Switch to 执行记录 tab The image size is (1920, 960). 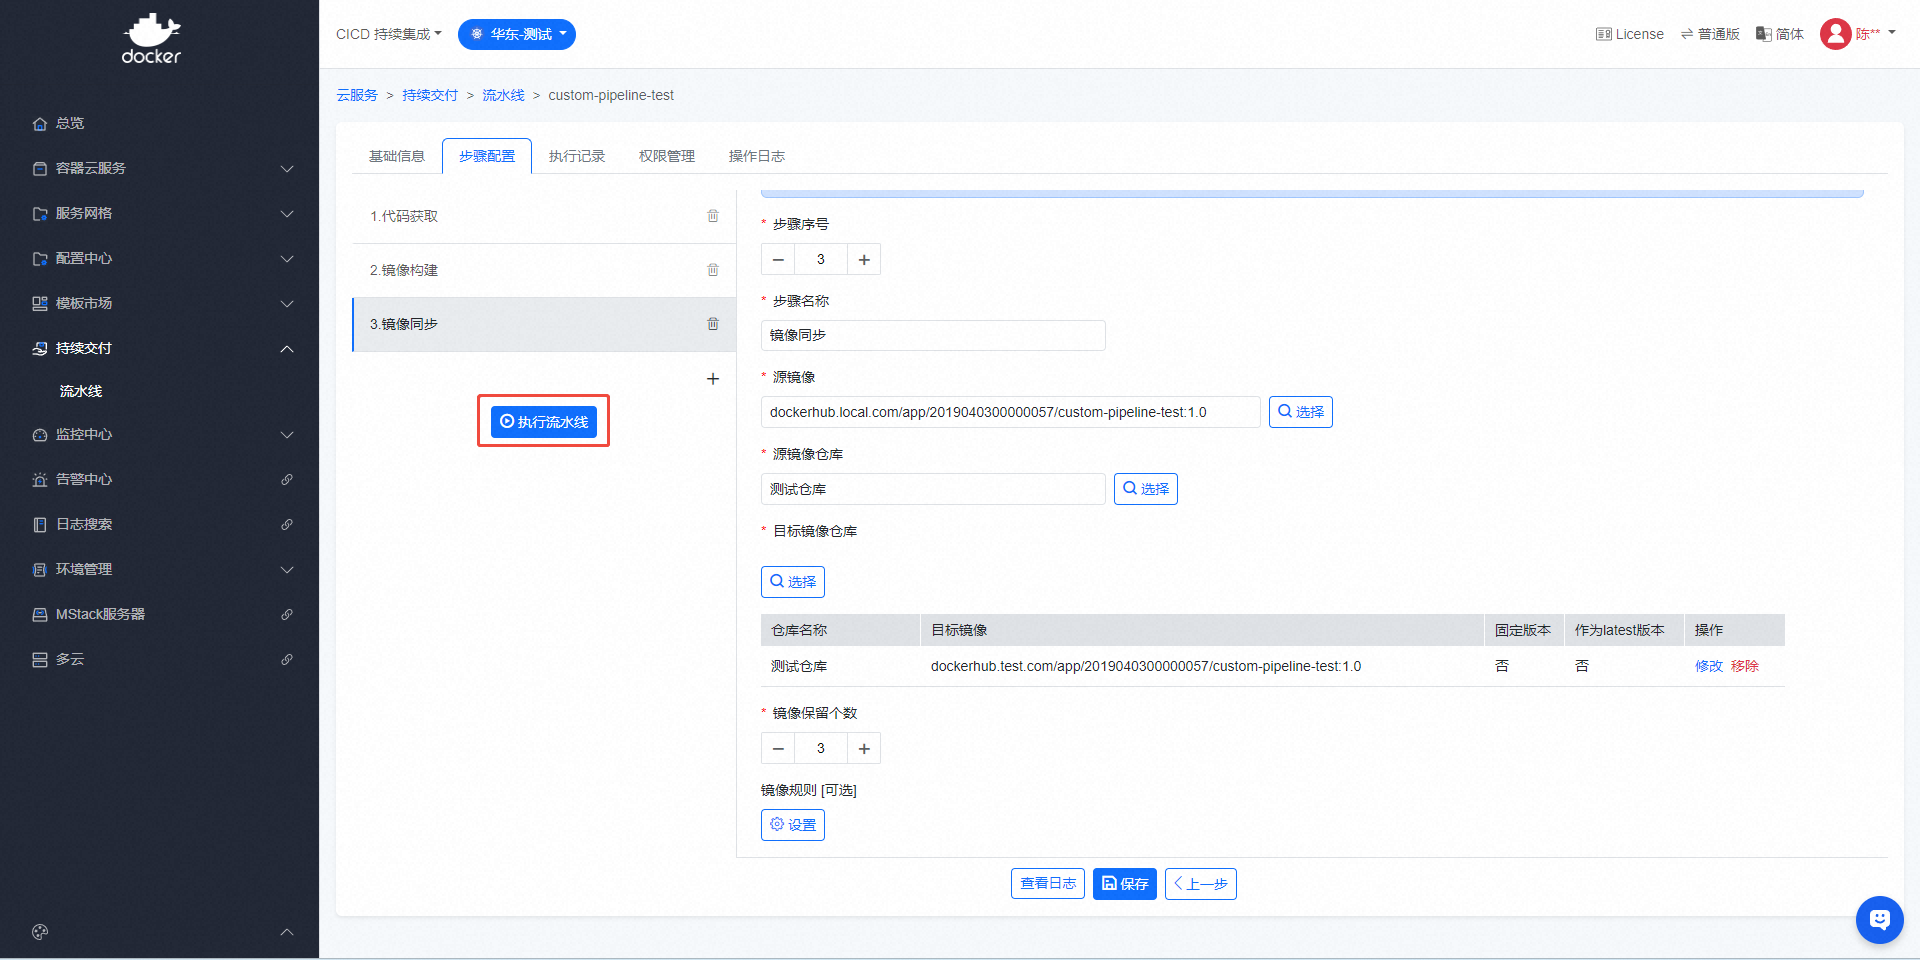pyautogui.click(x=577, y=156)
